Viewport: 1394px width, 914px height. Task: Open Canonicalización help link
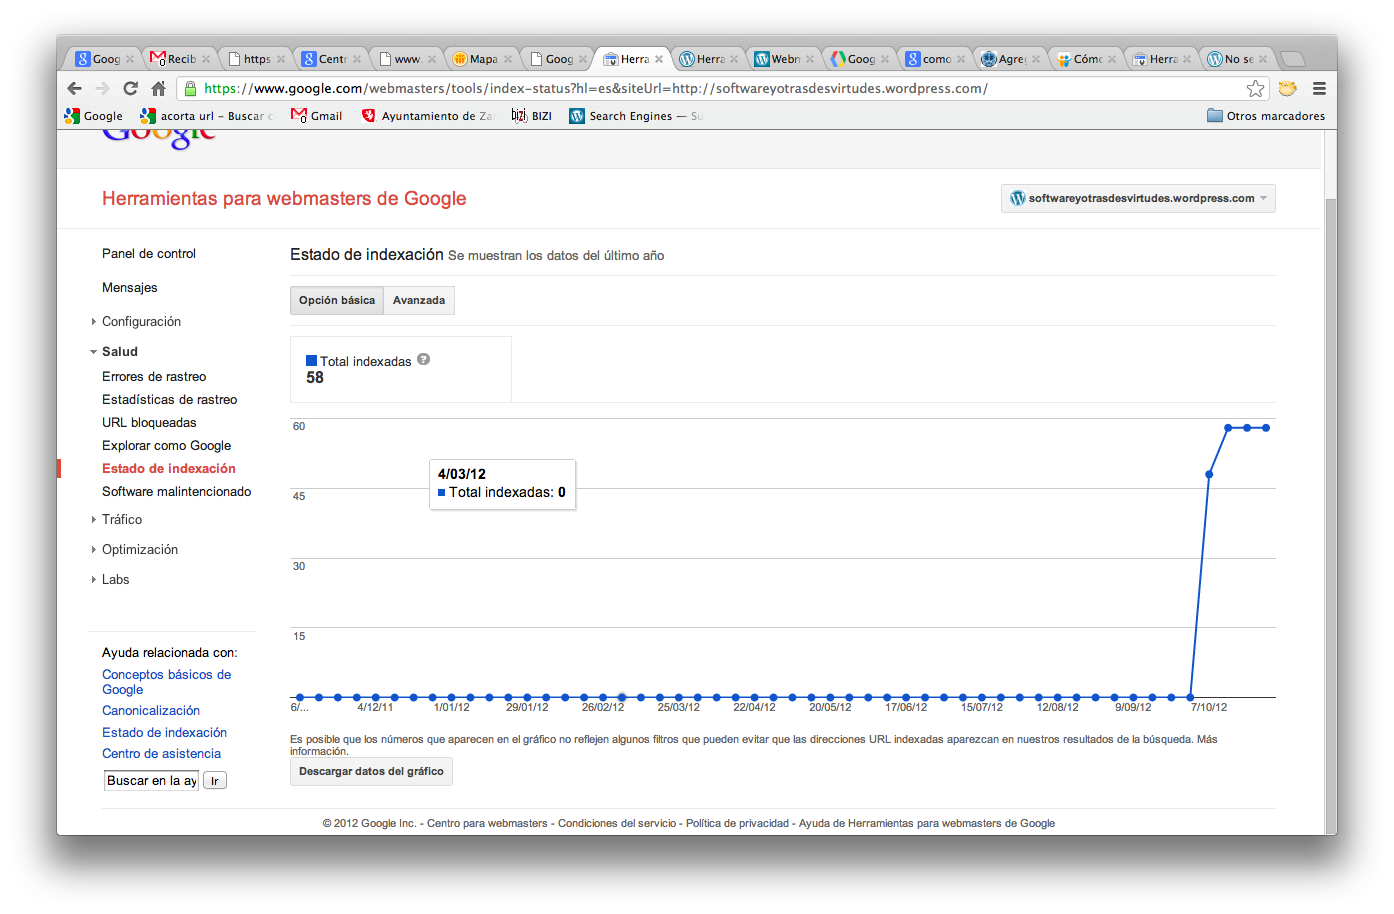click(151, 711)
